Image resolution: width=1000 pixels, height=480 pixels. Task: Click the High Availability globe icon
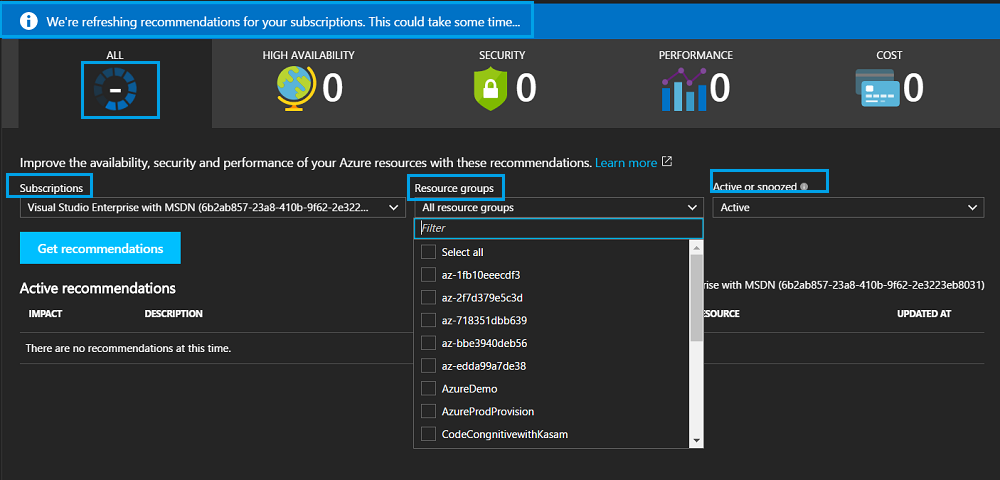tap(296, 88)
